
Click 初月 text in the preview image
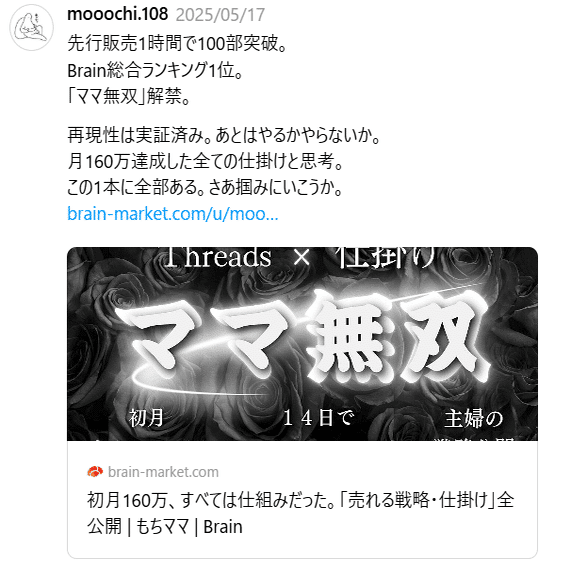point(146,418)
